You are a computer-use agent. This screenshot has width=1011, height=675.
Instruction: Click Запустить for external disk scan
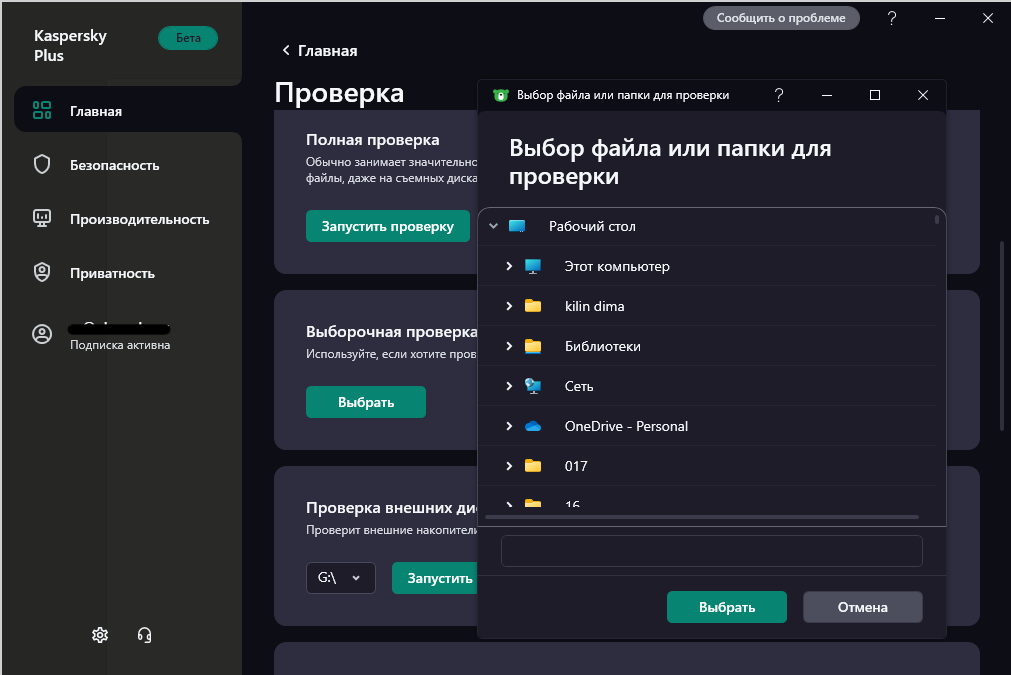click(436, 578)
